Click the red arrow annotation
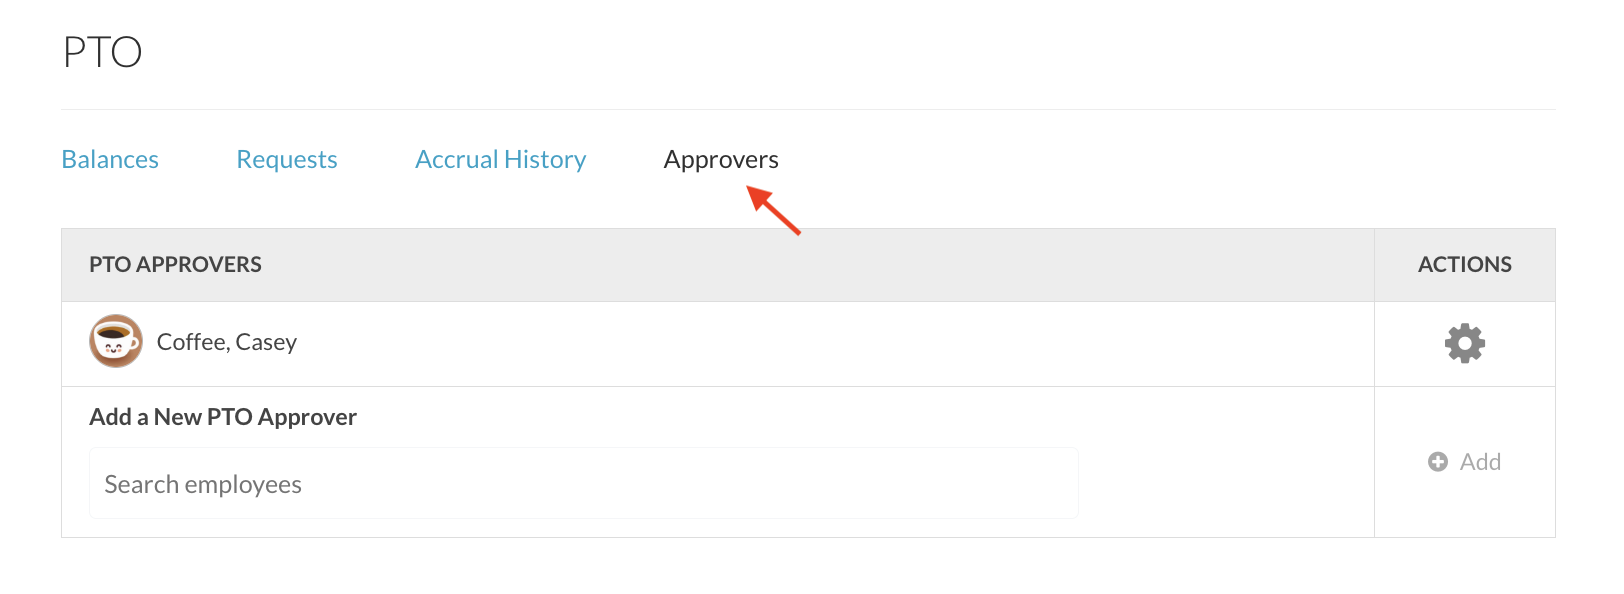 [x=775, y=211]
